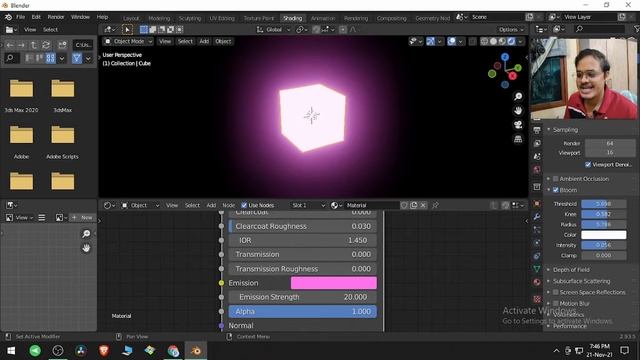Click new material copy icon
The height and width of the screenshot is (360, 640).
click(414, 205)
